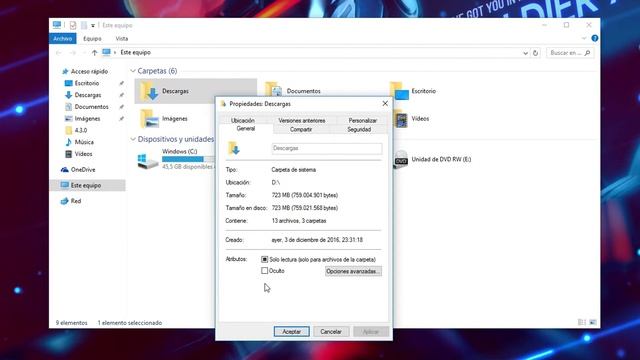640x360 pixels.
Task: Click the folder icon in Propiedades title bar
Action: 223,104
